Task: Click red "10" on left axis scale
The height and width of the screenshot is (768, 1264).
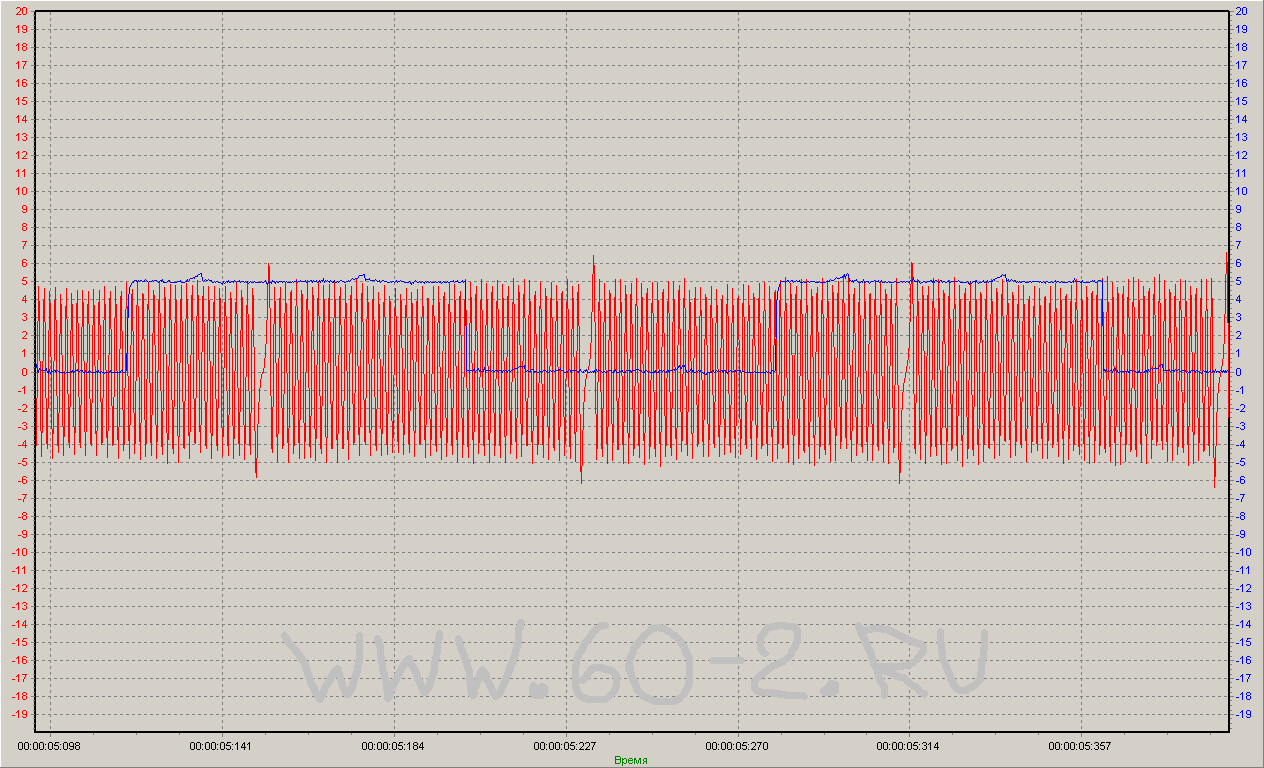Action: click(x=20, y=191)
